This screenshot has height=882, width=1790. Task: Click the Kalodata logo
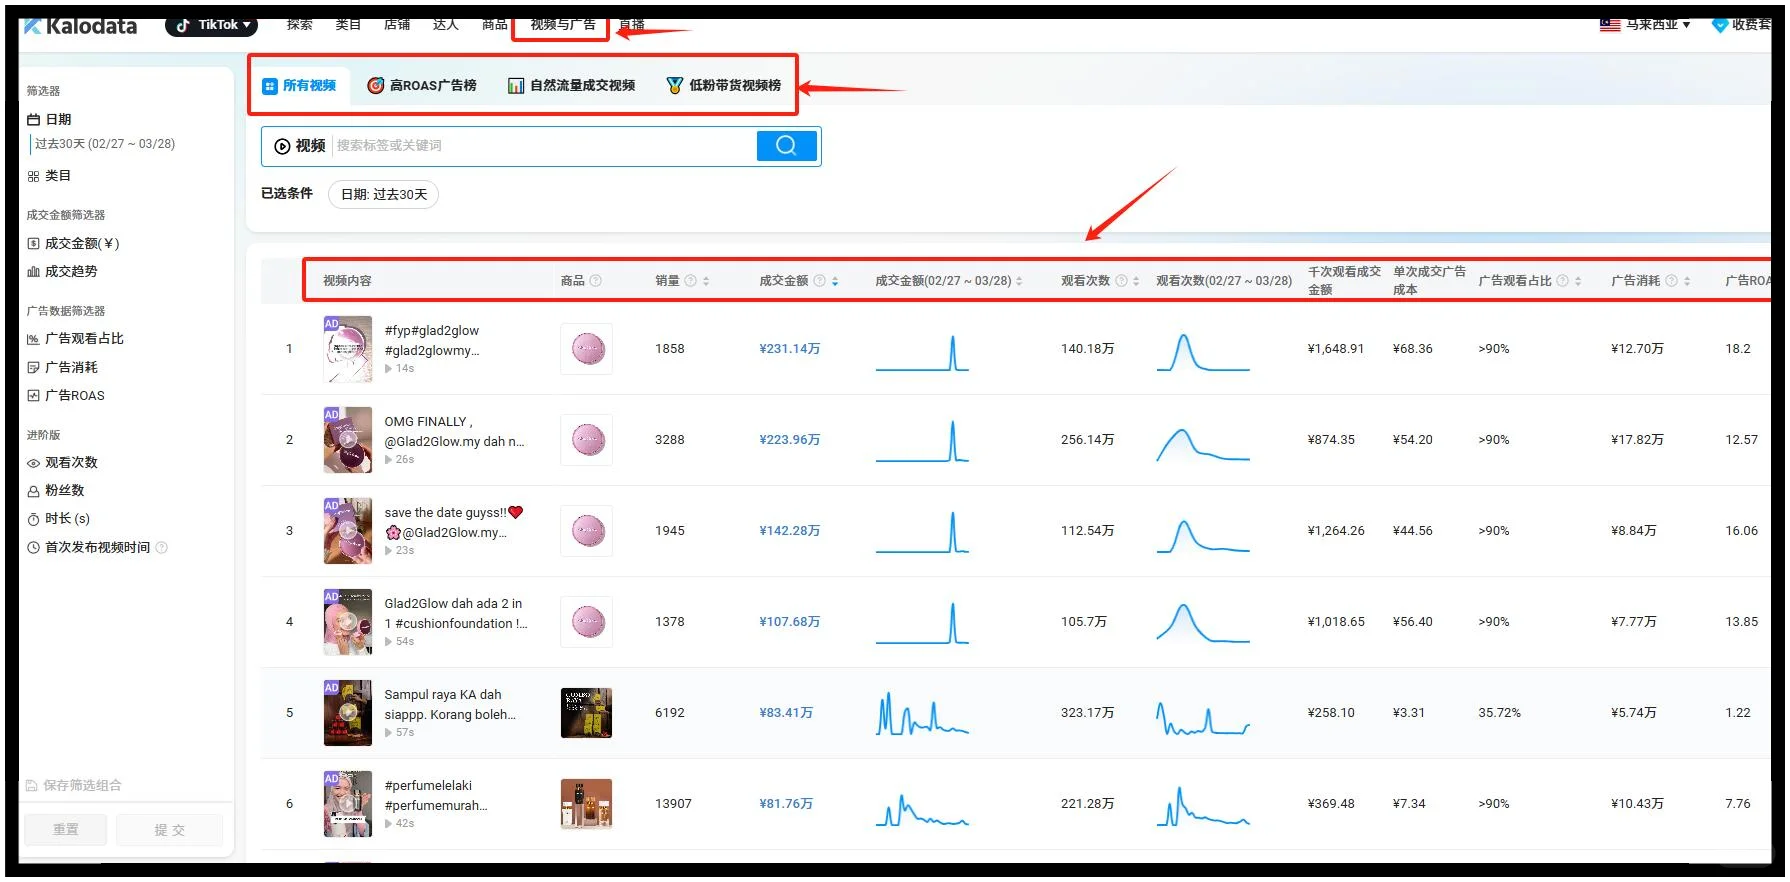click(80, 26)
